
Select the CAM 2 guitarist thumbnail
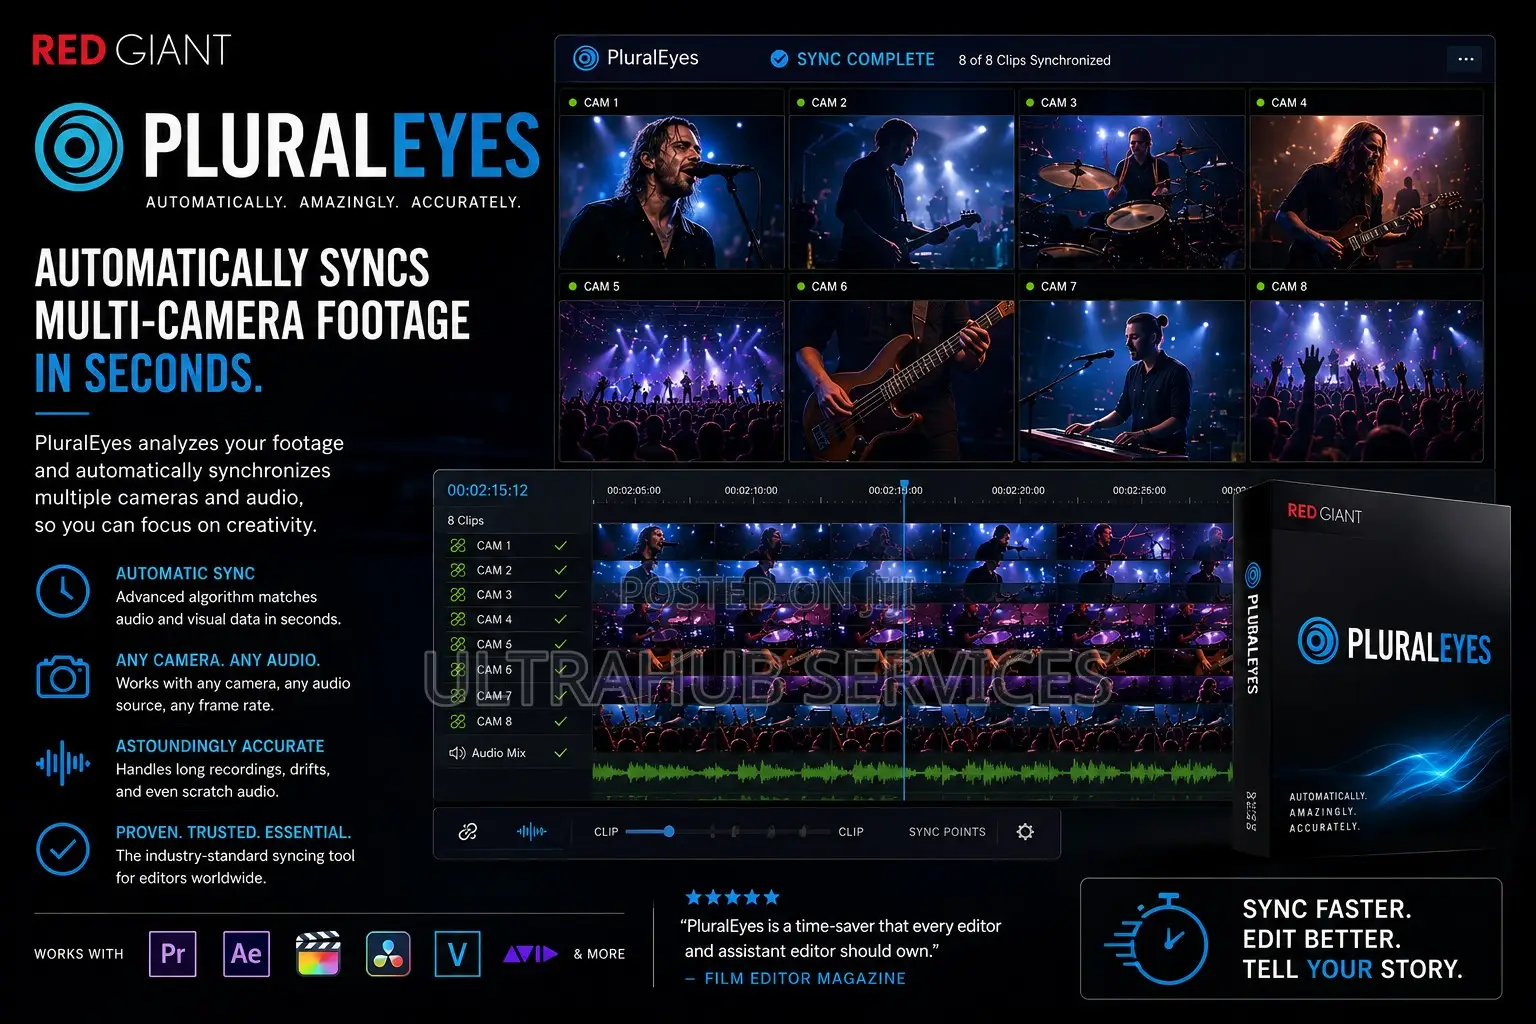click(x=901, y=191)
